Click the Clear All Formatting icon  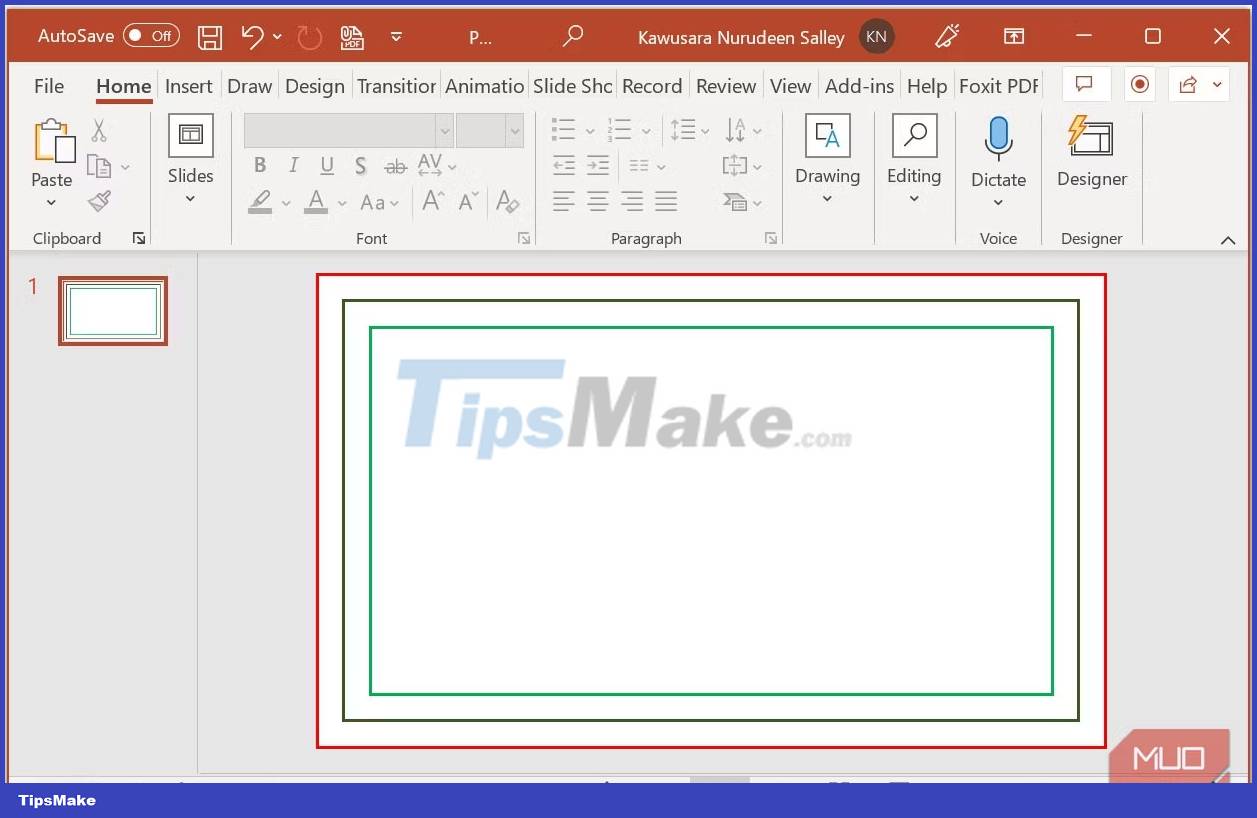tap(508, 202)
